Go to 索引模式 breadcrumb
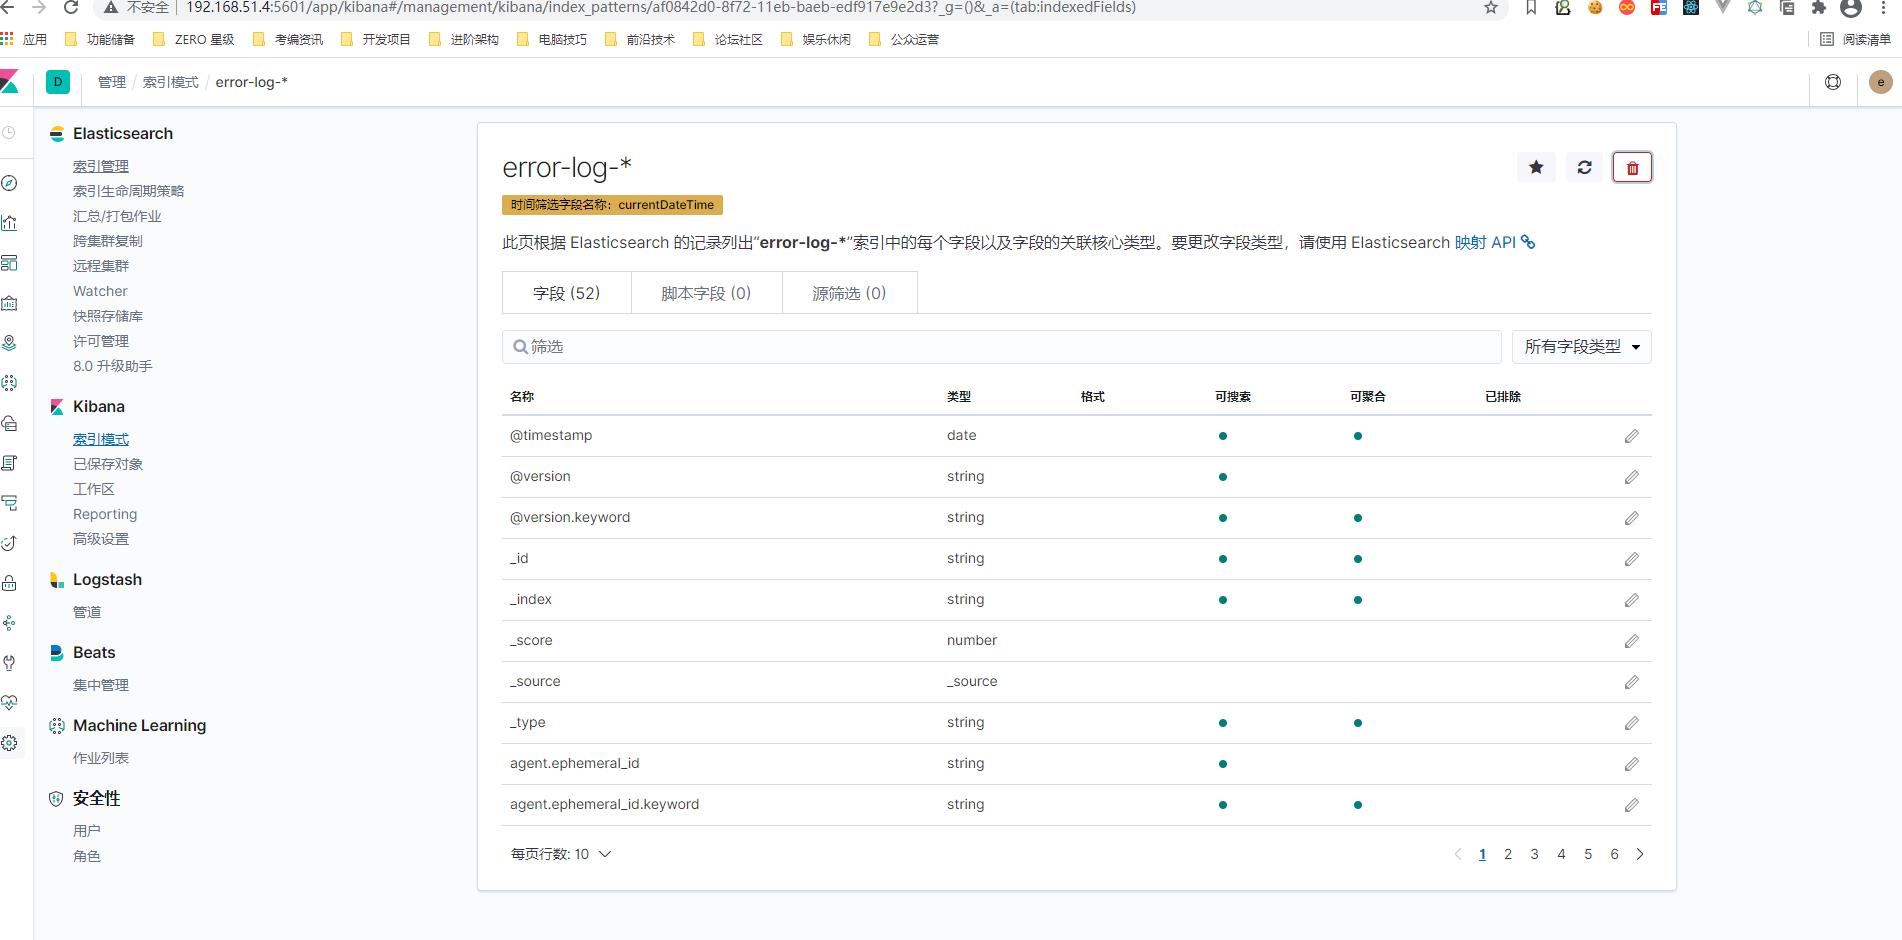 [x=170, y=82]
